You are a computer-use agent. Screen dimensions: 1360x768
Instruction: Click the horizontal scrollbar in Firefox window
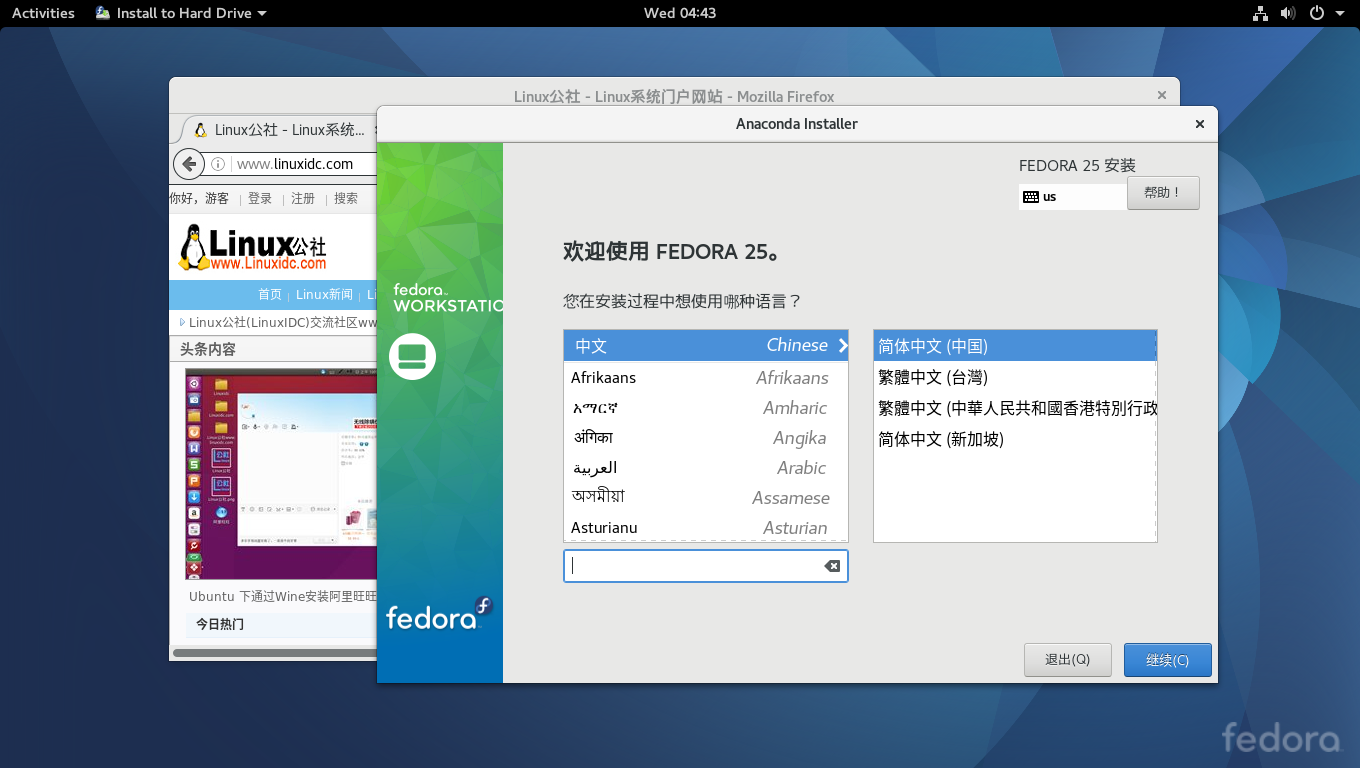click(x=274, y=653)
